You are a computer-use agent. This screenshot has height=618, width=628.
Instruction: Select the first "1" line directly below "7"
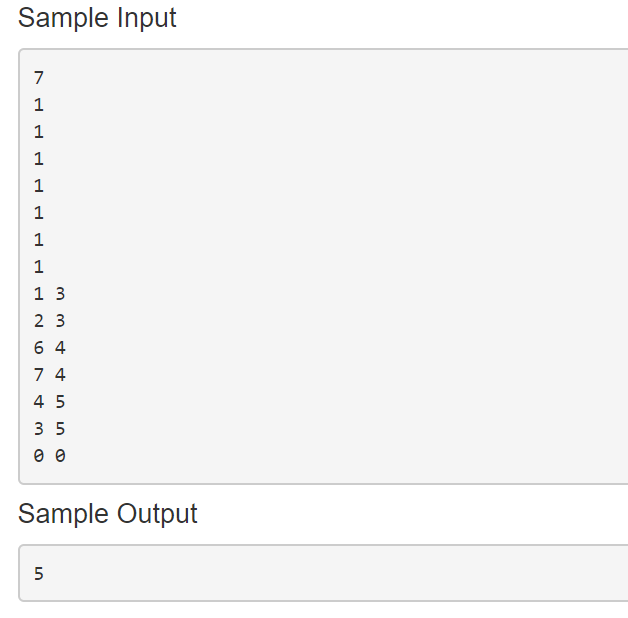click(x=39, y=105)
